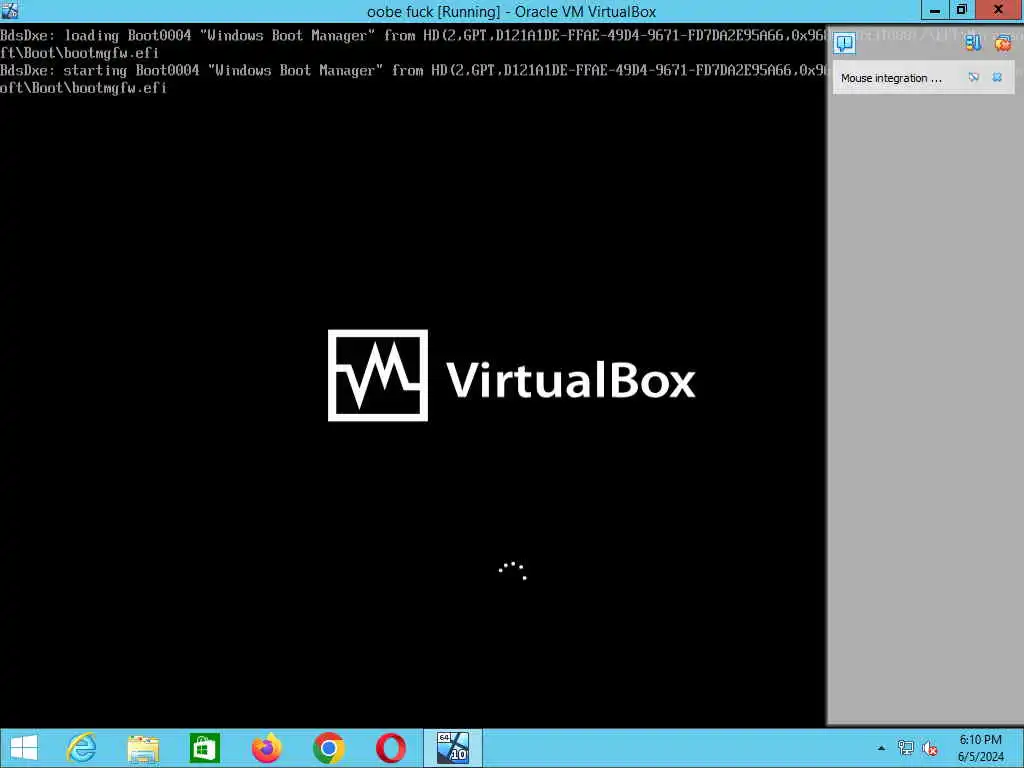Open the VirtualBox window system menu icon
The image size is (1024, 768).
(10, 10)
